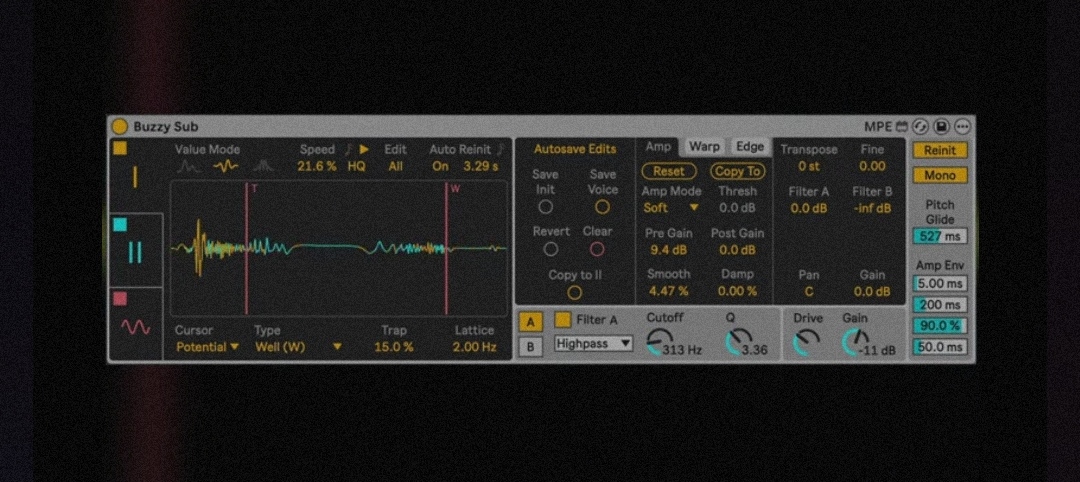The height and width of the screenshot is (482, 1080).
Task: Click the Amp Env 50.0 ms field
Action: tap(940, 347)
